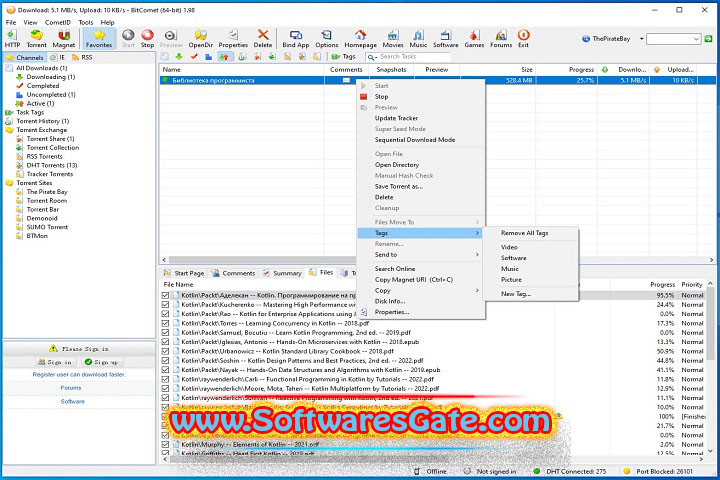Image resolution: width=720 pixels, height=480 pixels.
Task: Uncheck the Urbanowicz Standard Library Cookbook file
Action: [165, 351]
